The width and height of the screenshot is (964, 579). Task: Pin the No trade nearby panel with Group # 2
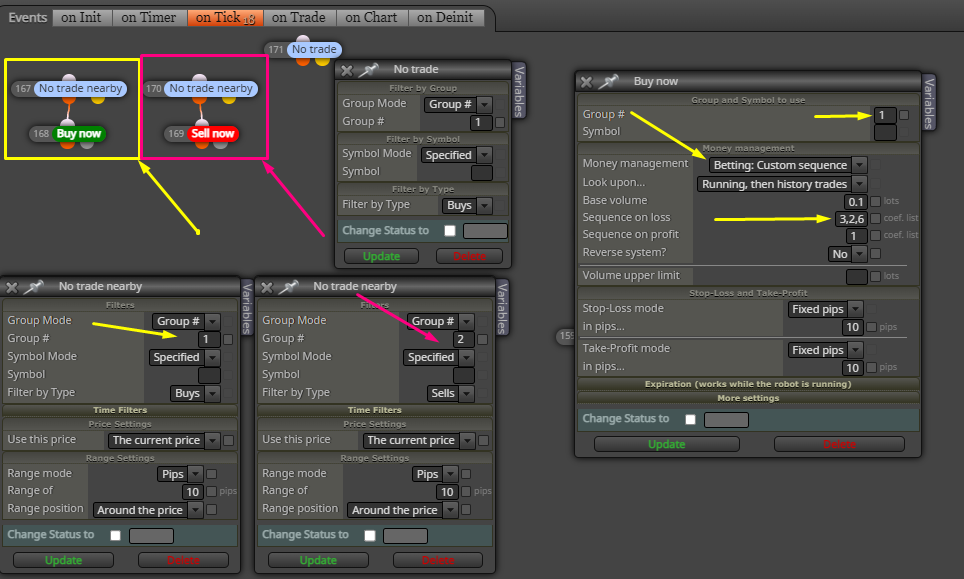tap(288, 287)
